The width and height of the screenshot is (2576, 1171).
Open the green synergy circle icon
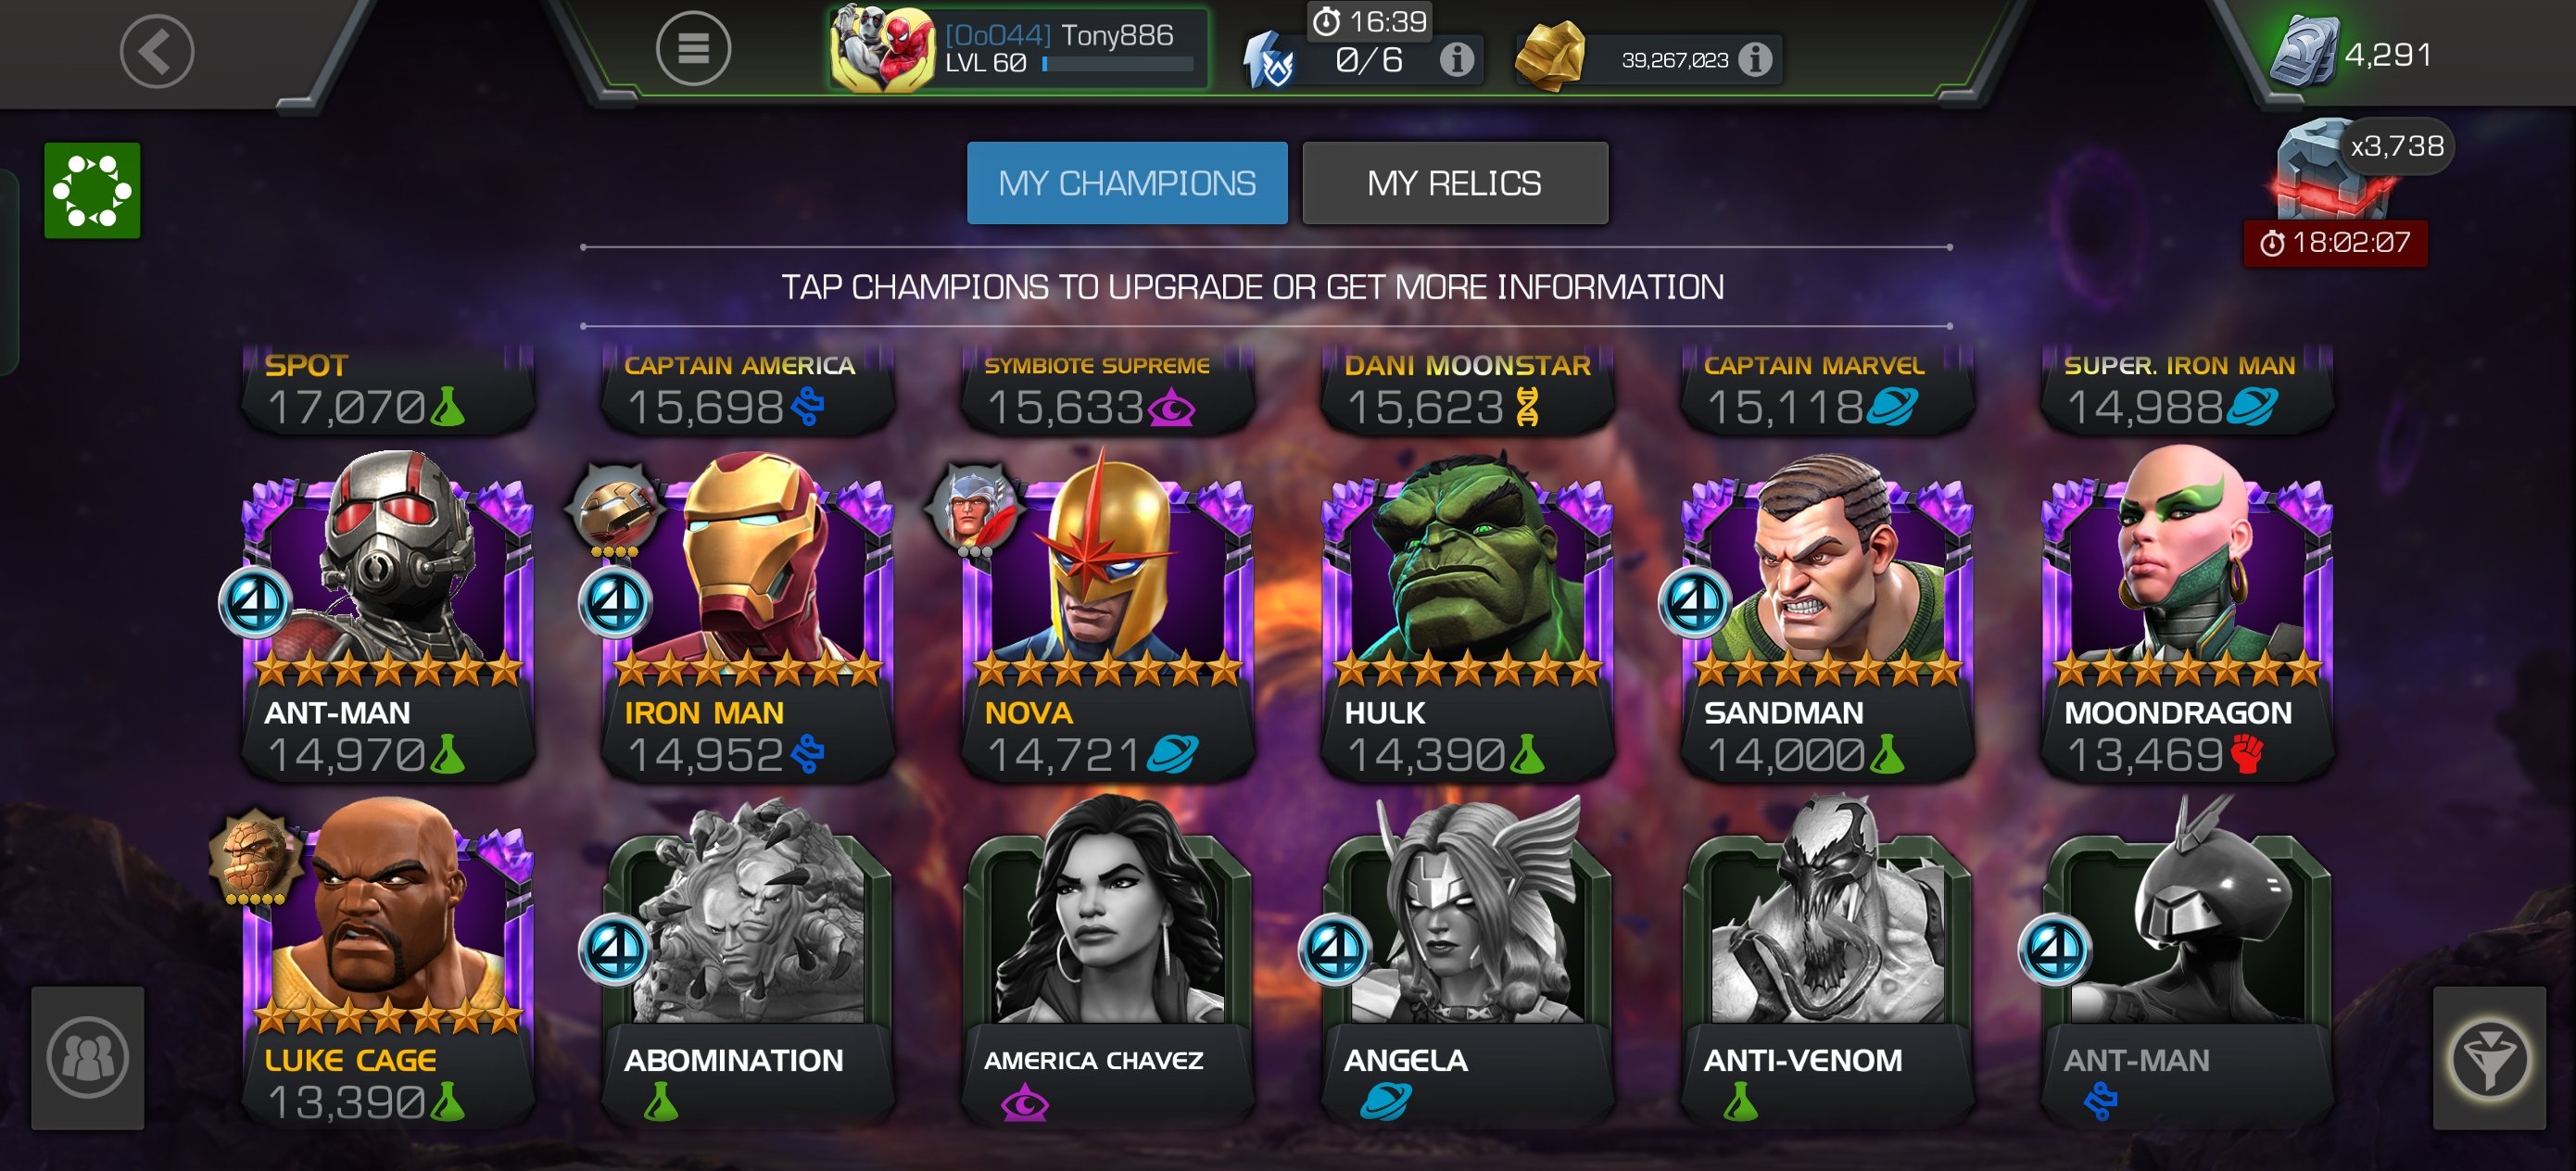(x=92, y=190)
